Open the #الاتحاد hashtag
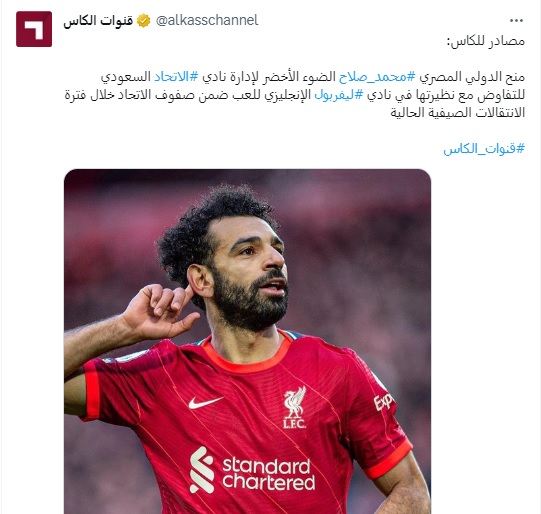541x514 pixels. point(176,77)
